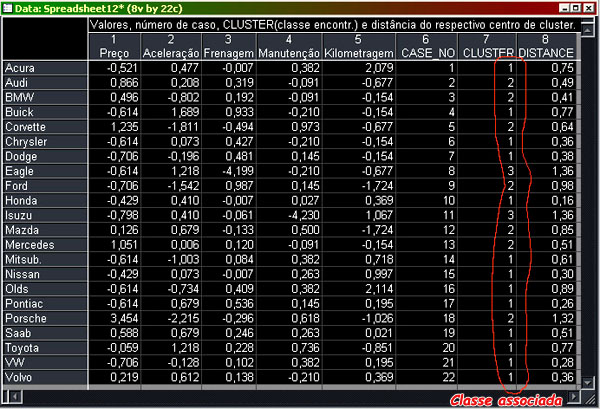The height and width of the screenshot is (409, 600).
Task: Click Corvette Manutenção cell 0,973
Action: (x=289, y=127)
